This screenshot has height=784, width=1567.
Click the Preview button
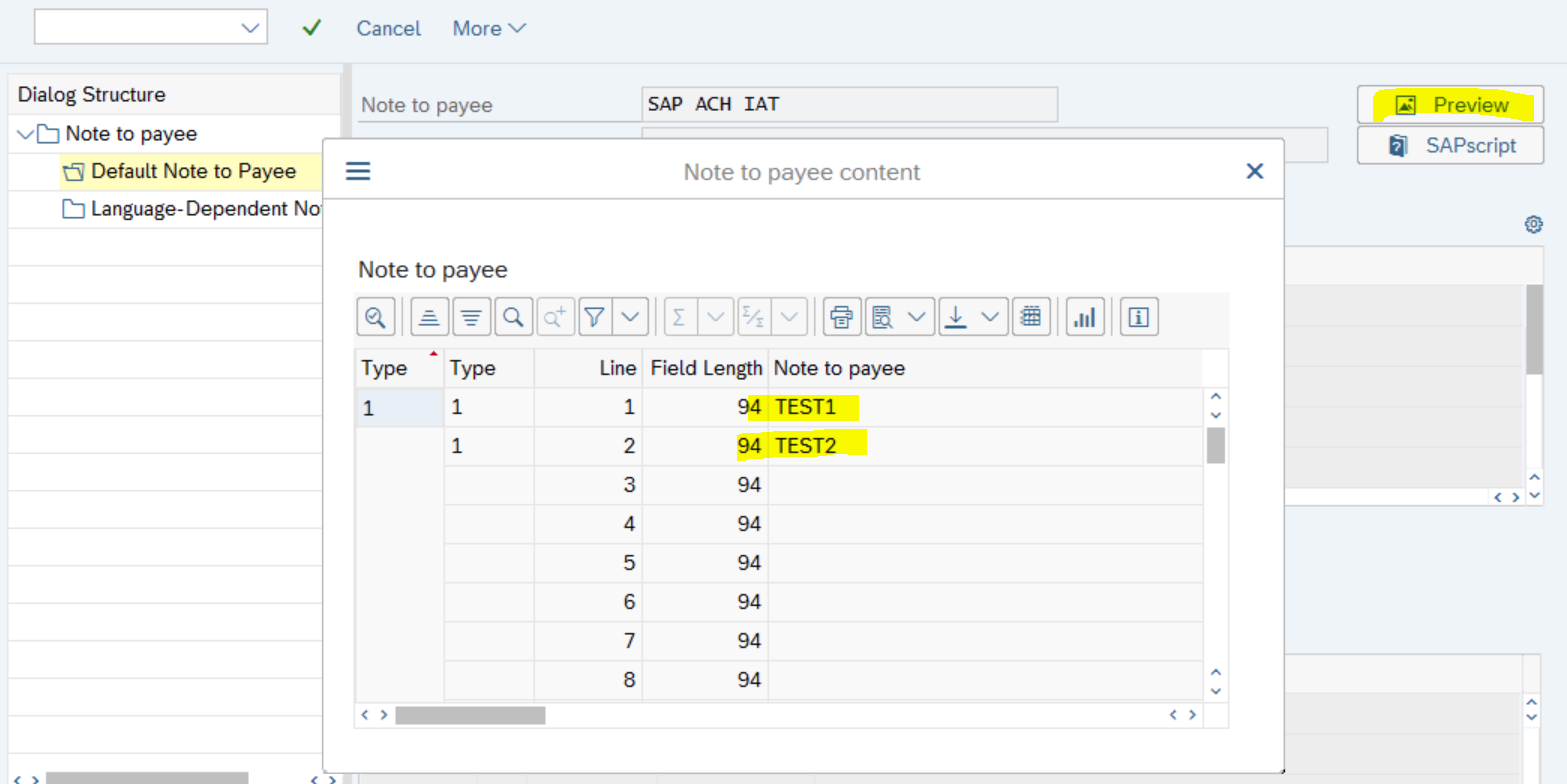coord(1451,105)
